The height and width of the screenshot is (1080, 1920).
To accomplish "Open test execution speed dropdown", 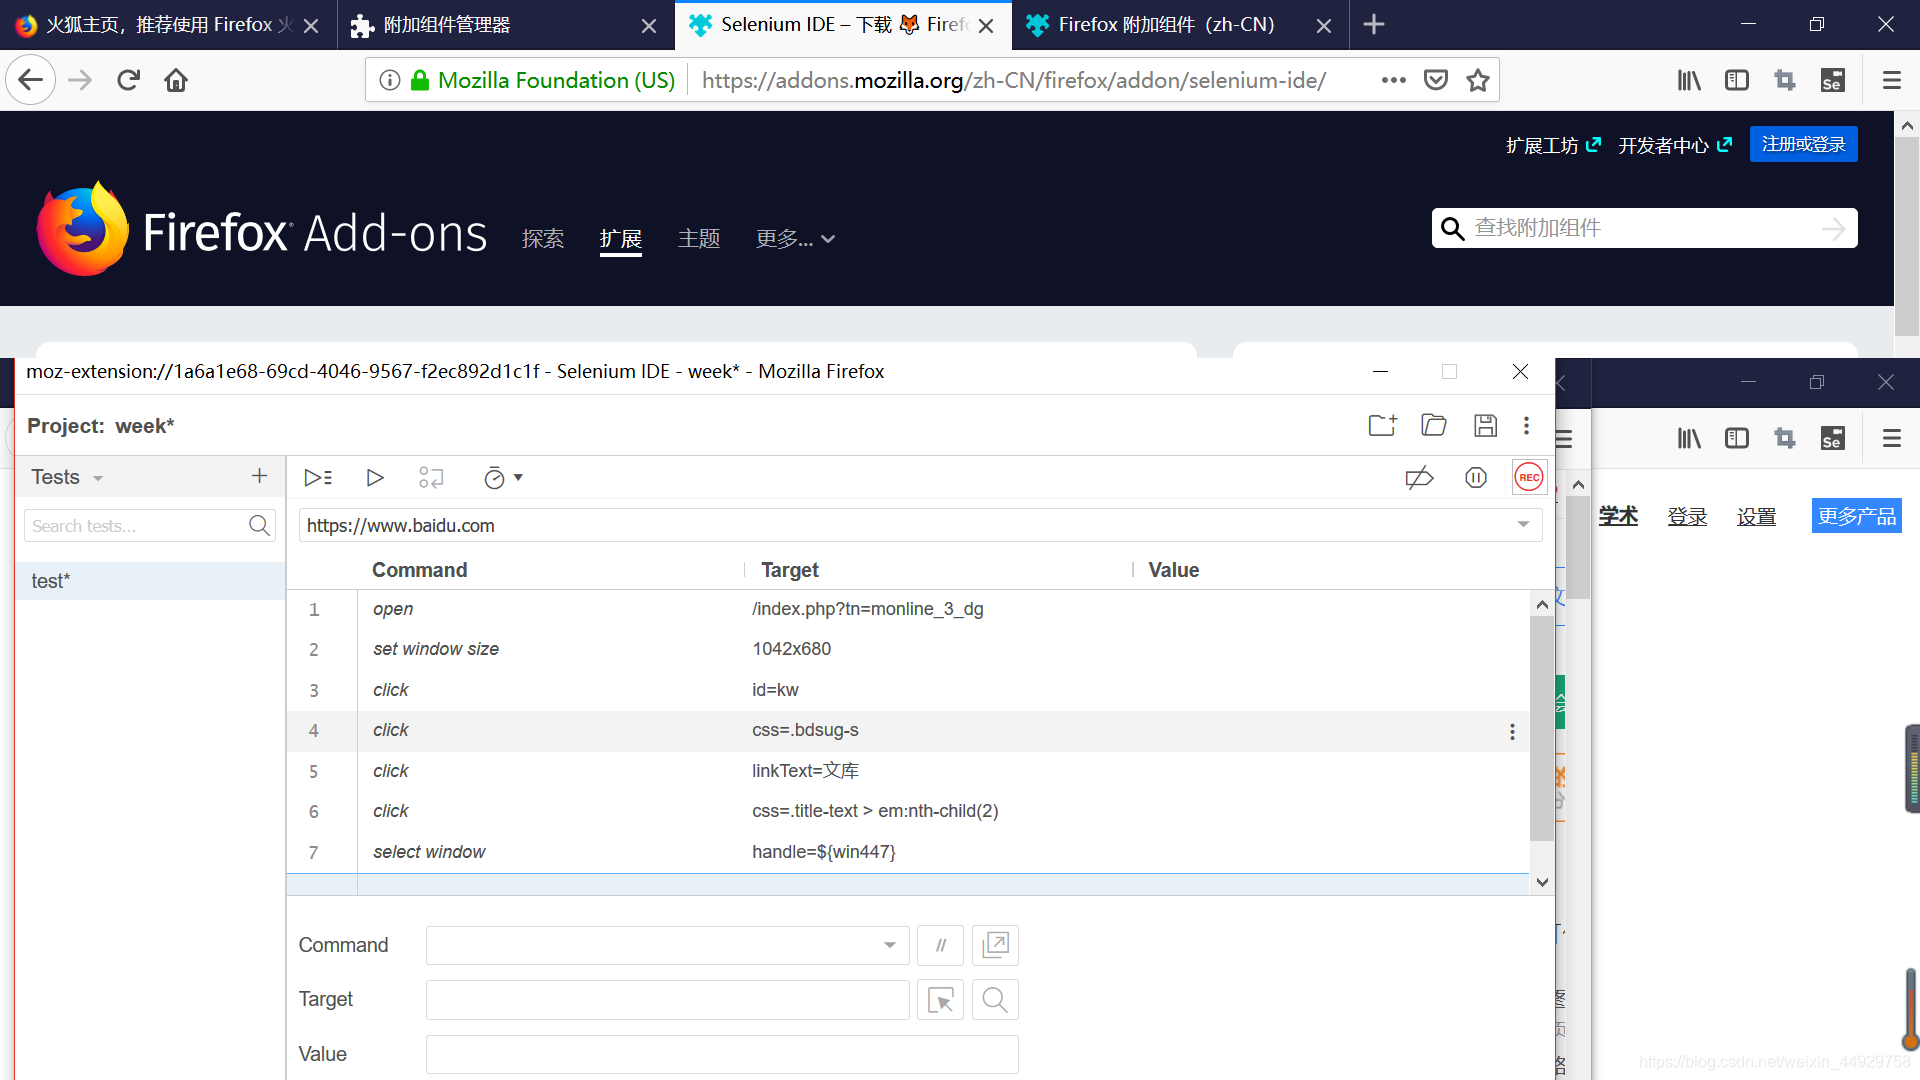I will tap(503, 478).
